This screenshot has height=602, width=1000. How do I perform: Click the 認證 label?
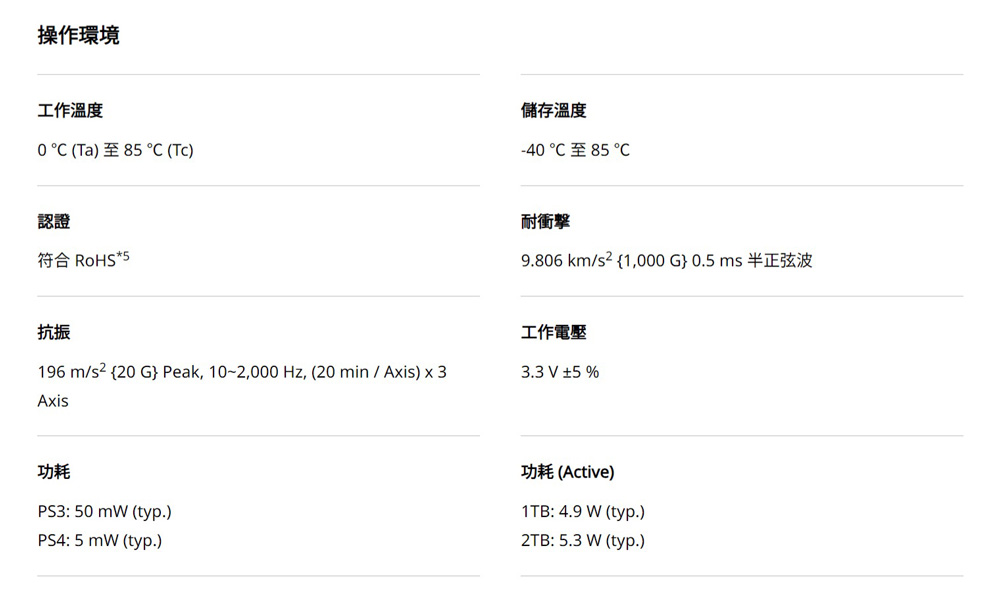[54, 221]
